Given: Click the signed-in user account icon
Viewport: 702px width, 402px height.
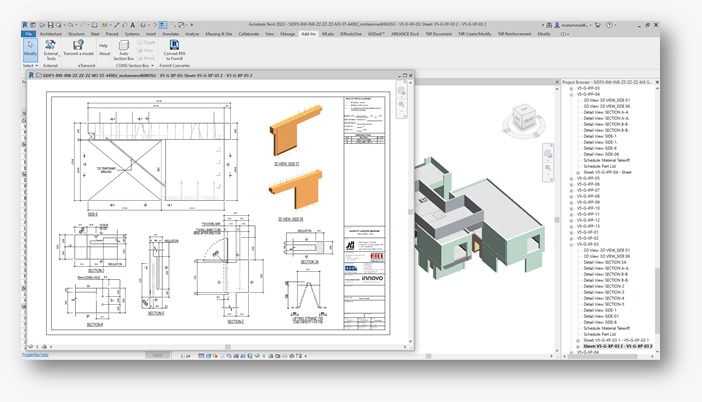Looking at the screenshot, I should [557, 25].
